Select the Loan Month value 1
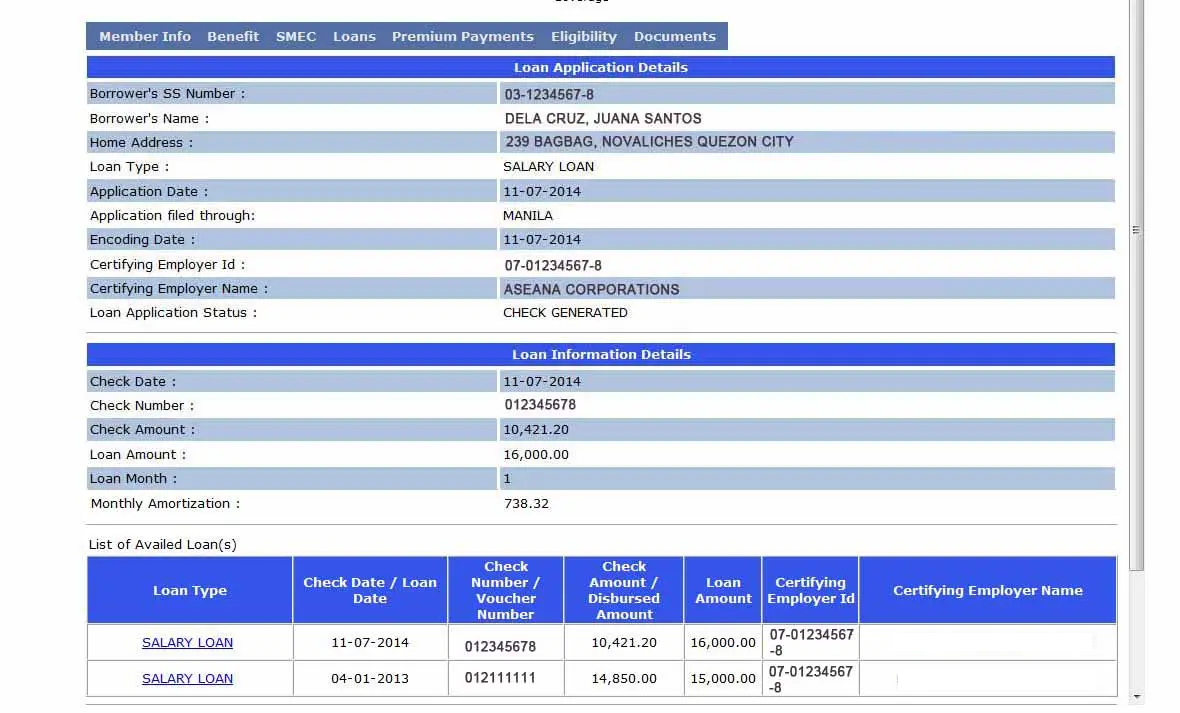1180x713 pixels. tap(507, 478)
